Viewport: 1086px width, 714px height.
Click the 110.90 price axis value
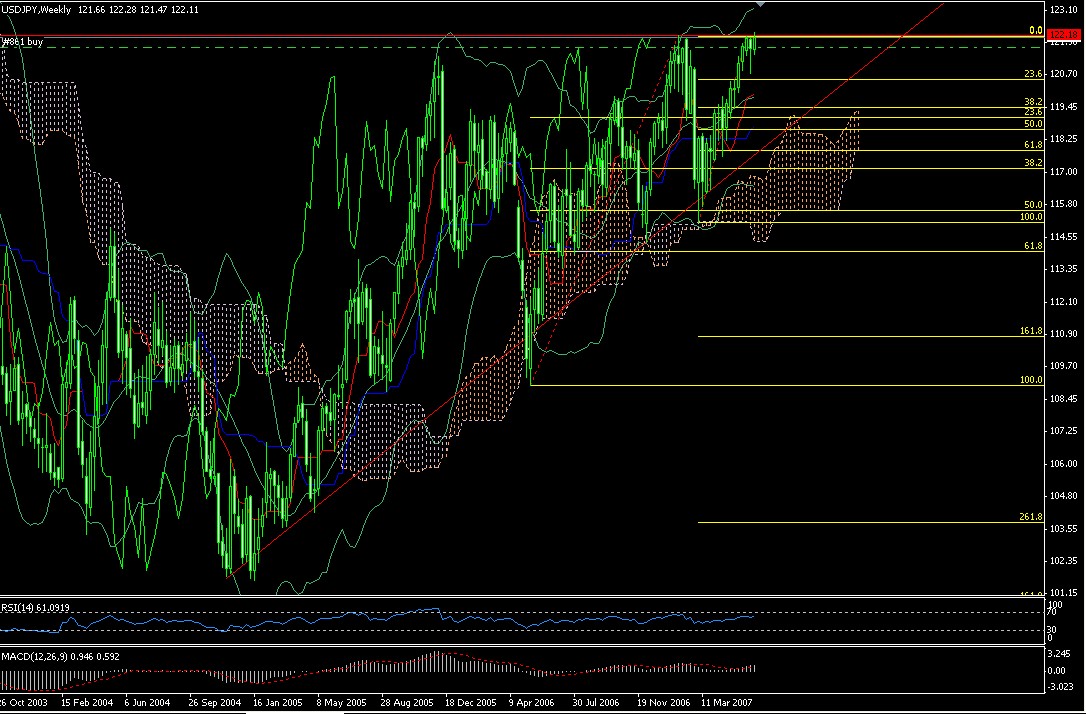point(1063,334)
